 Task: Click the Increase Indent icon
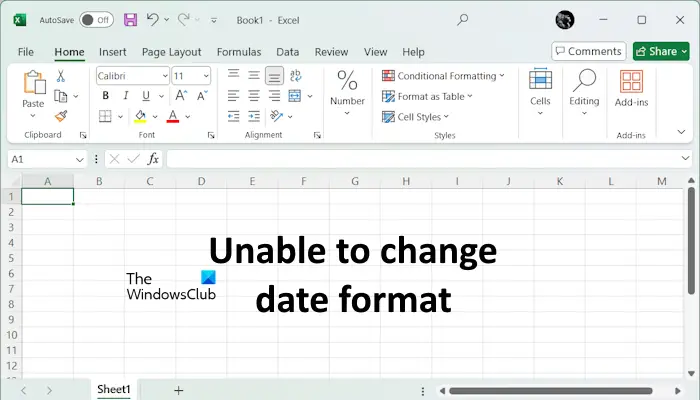(x=254, y=117)
